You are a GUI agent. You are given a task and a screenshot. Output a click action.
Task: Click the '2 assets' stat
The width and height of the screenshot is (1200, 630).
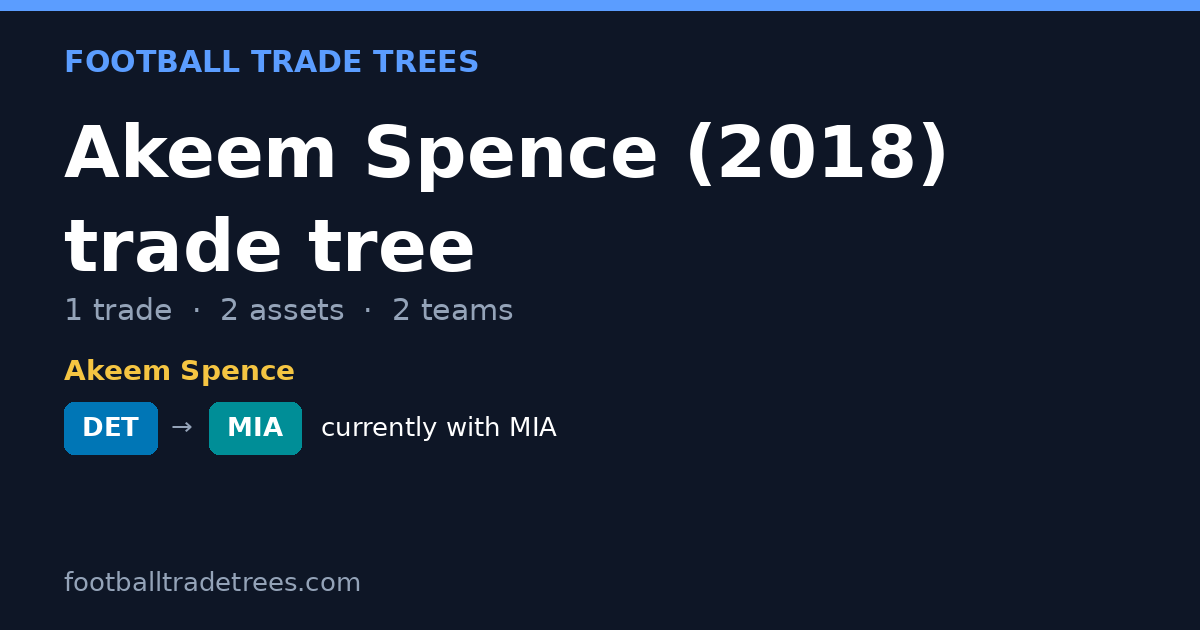pyautogui.click(x=282, y=311)
